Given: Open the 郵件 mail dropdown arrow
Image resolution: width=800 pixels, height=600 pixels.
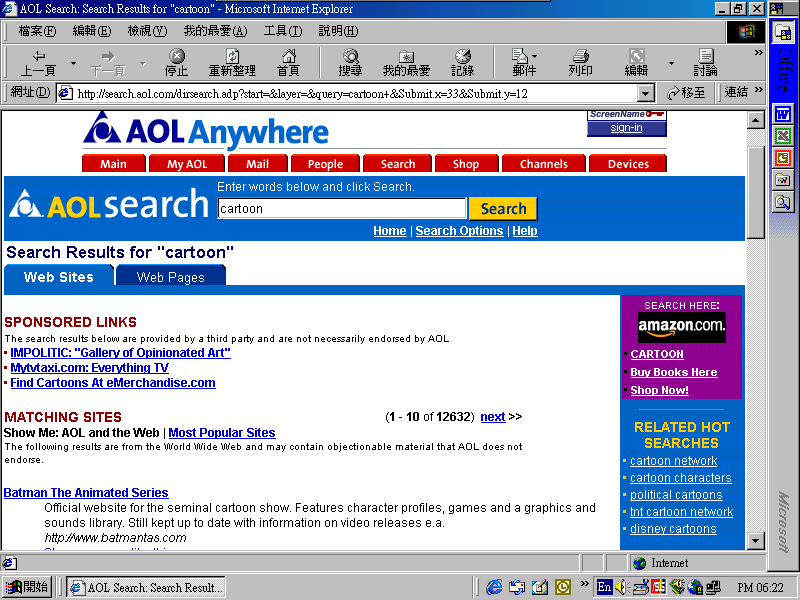Looking at the screenshot, I should (534, 56).
